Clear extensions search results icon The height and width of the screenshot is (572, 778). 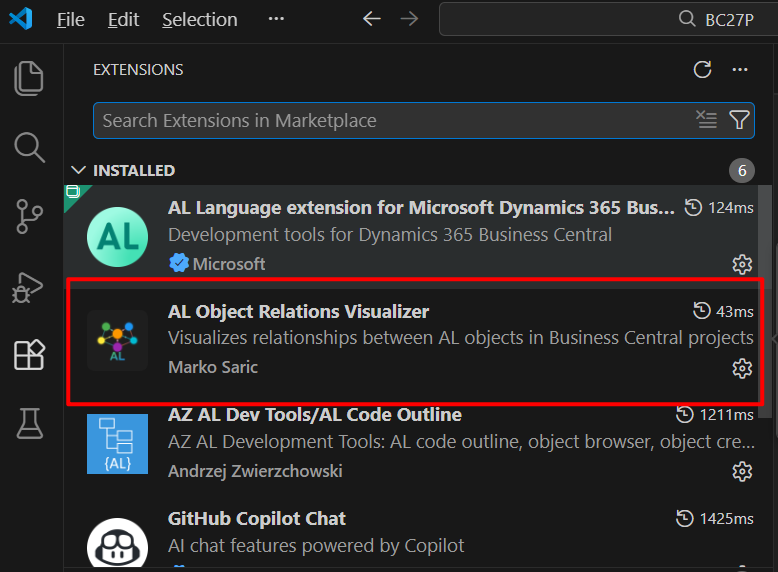pos(707,121)
